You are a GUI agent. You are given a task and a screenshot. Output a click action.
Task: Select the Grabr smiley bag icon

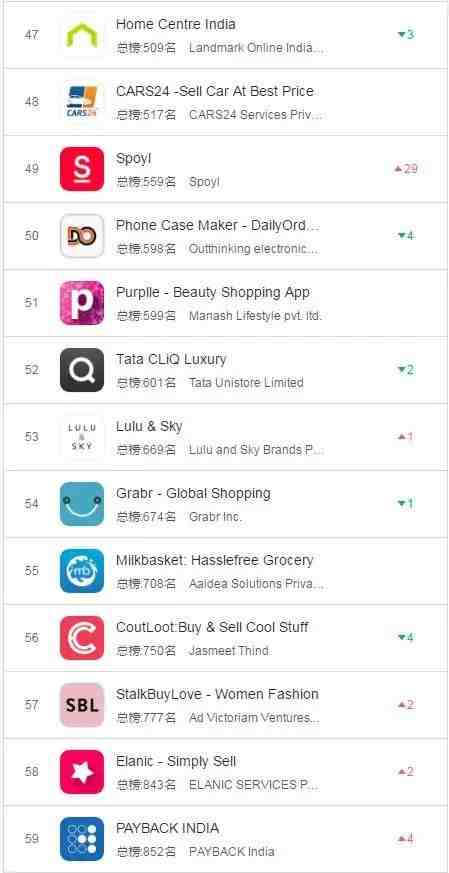(x=82, y=504)
